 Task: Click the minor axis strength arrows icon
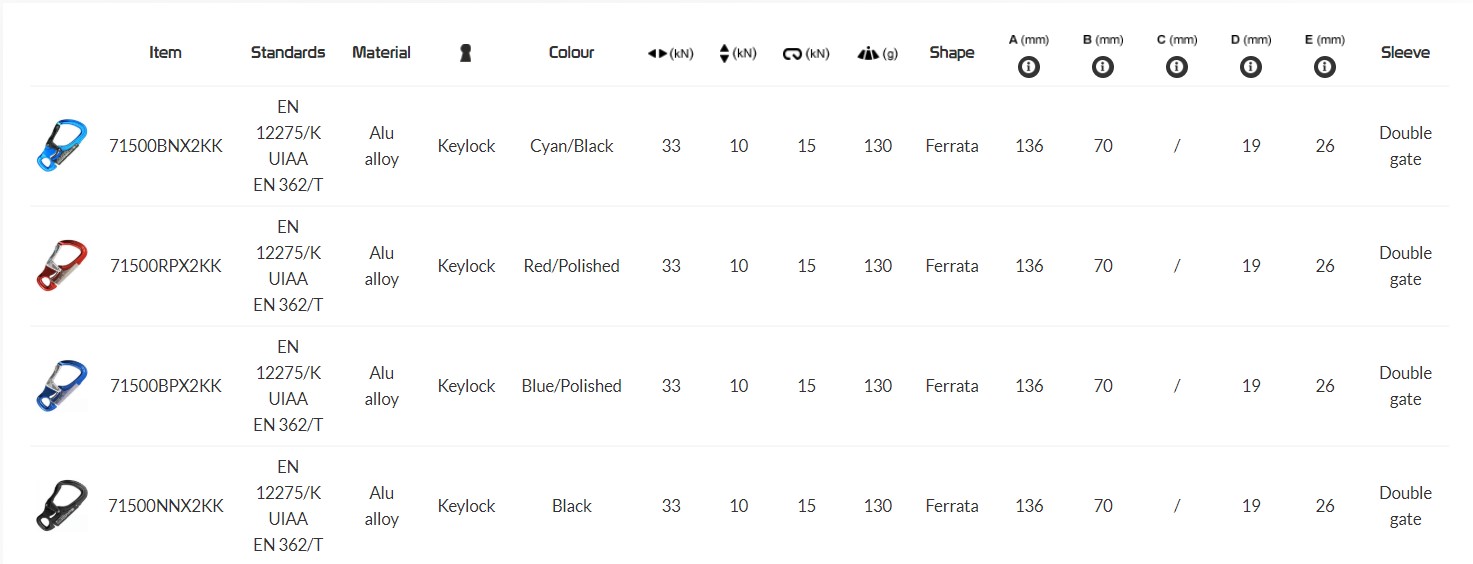725,54
